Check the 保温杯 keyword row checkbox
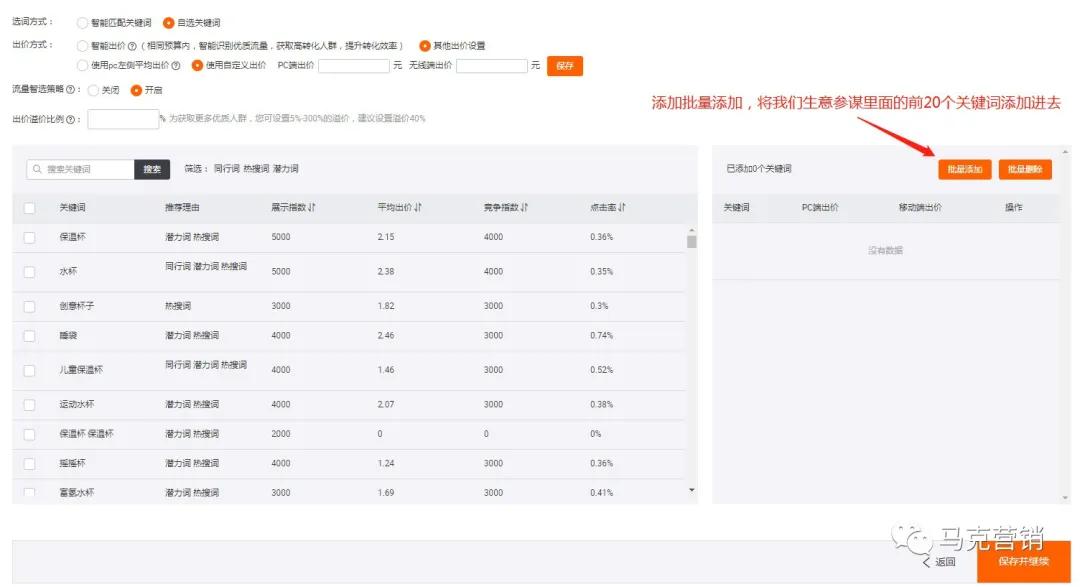The image size is (1080, 587). [28, 238]
